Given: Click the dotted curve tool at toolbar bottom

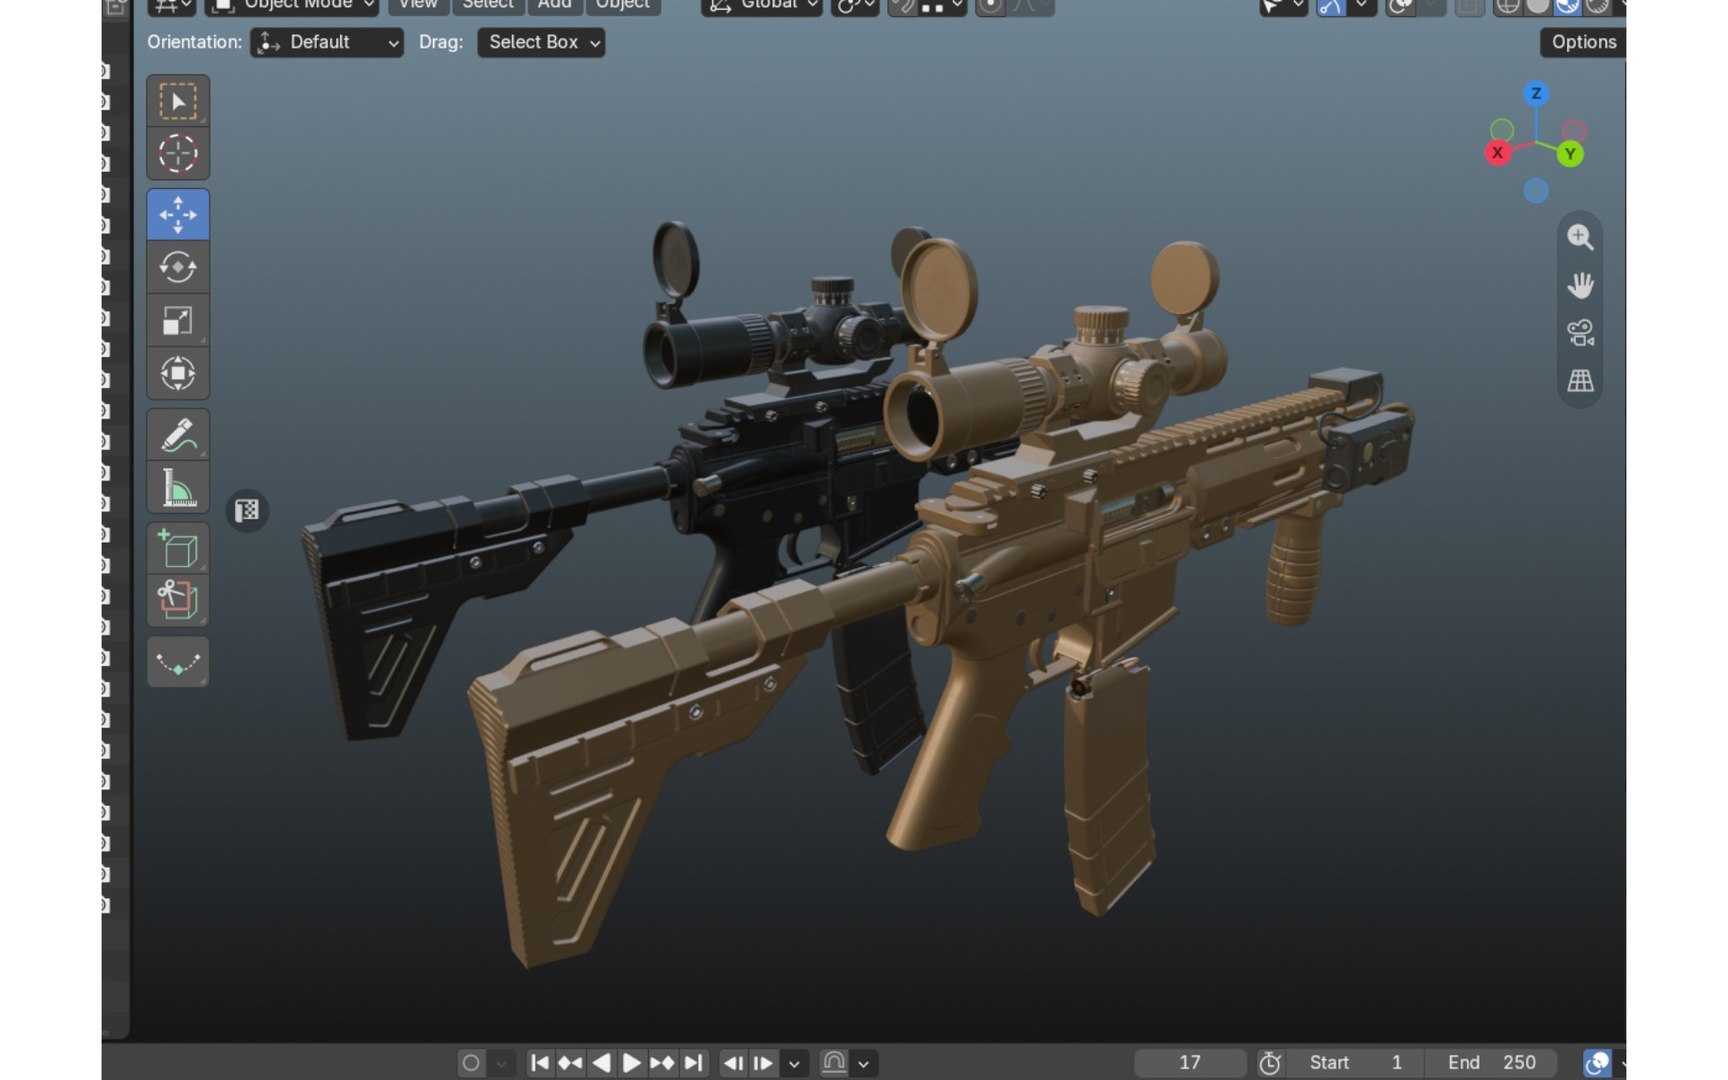Looking at the screenshot, I should click(178, 662).
